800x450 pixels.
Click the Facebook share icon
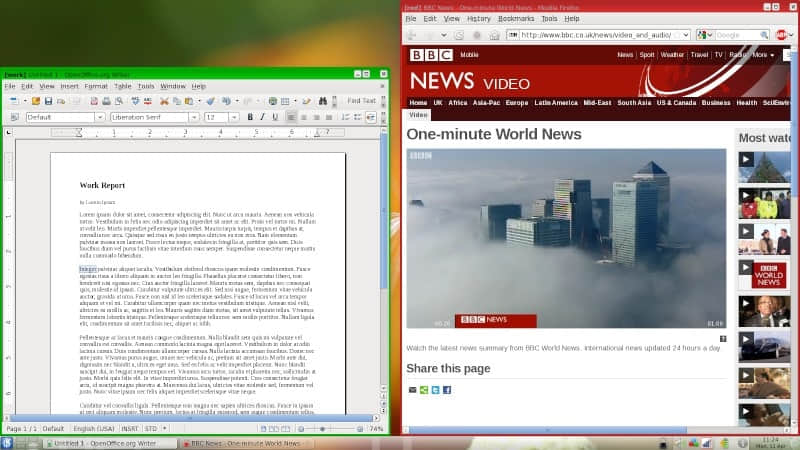coord(447,389)
